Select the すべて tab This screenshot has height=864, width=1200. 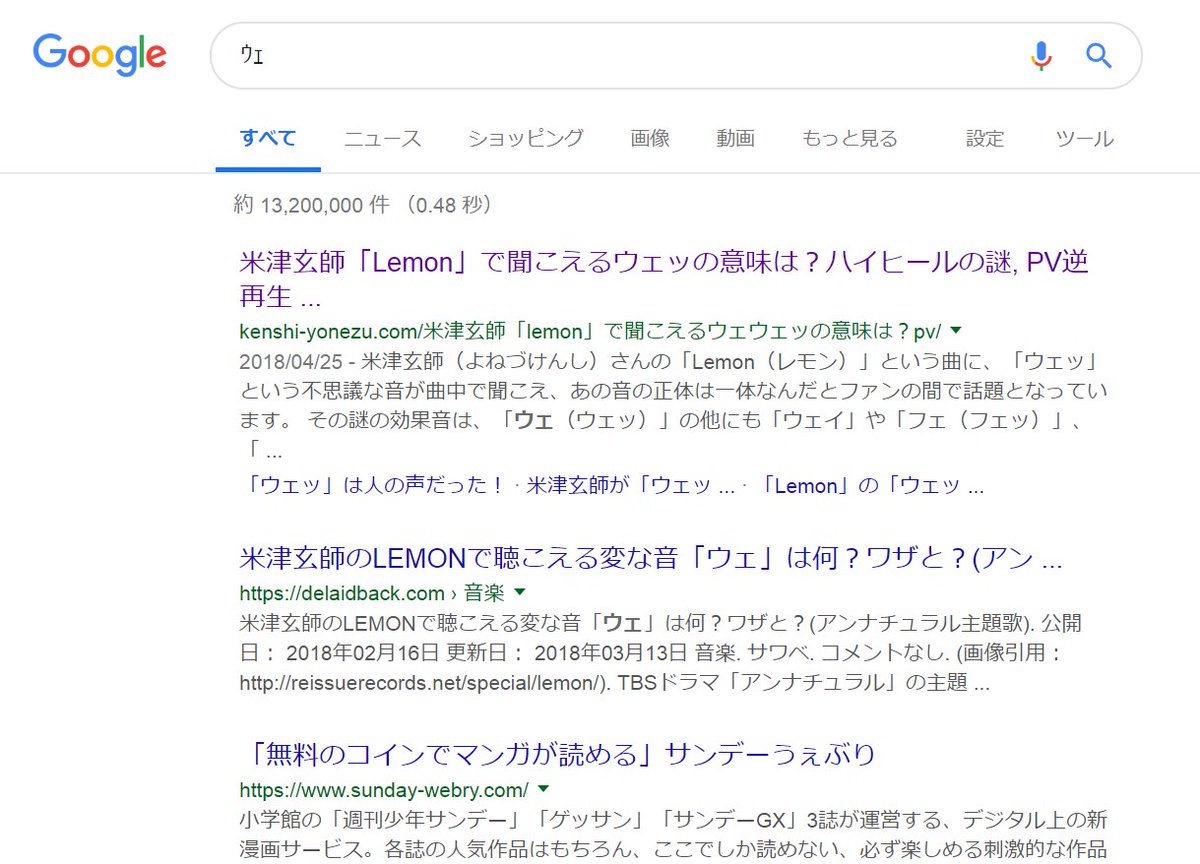pos(268,139)
